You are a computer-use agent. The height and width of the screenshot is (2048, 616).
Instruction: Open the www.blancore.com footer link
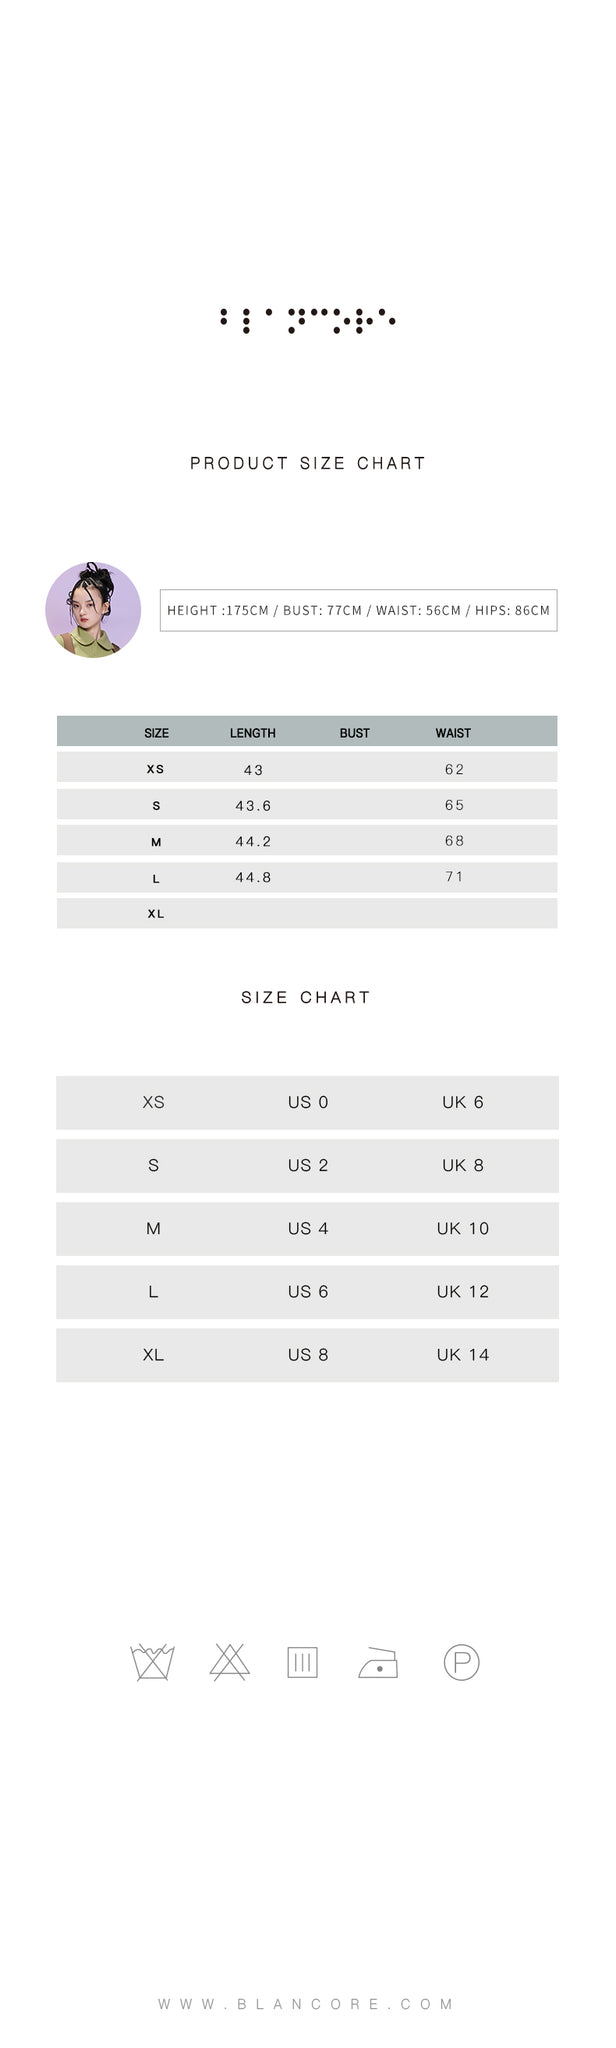307,2004
